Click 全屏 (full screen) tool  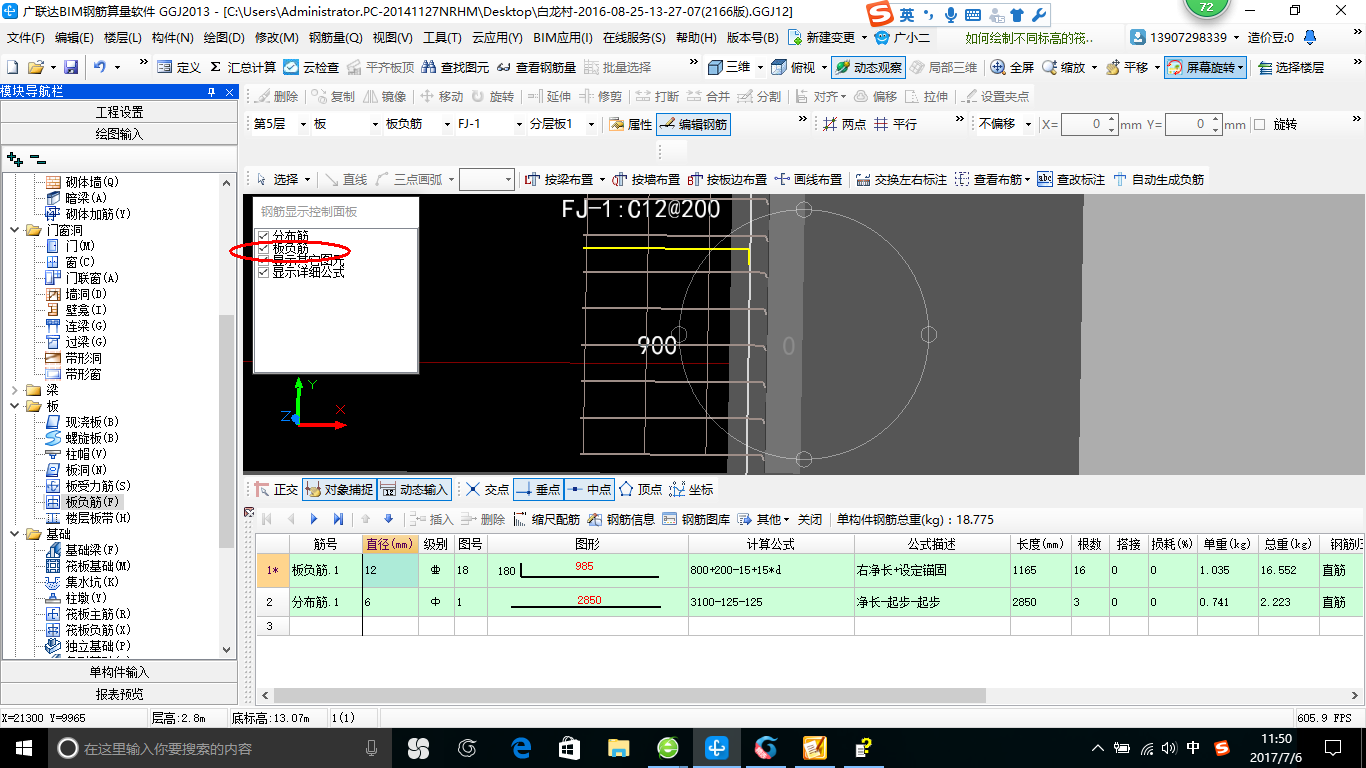[1012, 67]
